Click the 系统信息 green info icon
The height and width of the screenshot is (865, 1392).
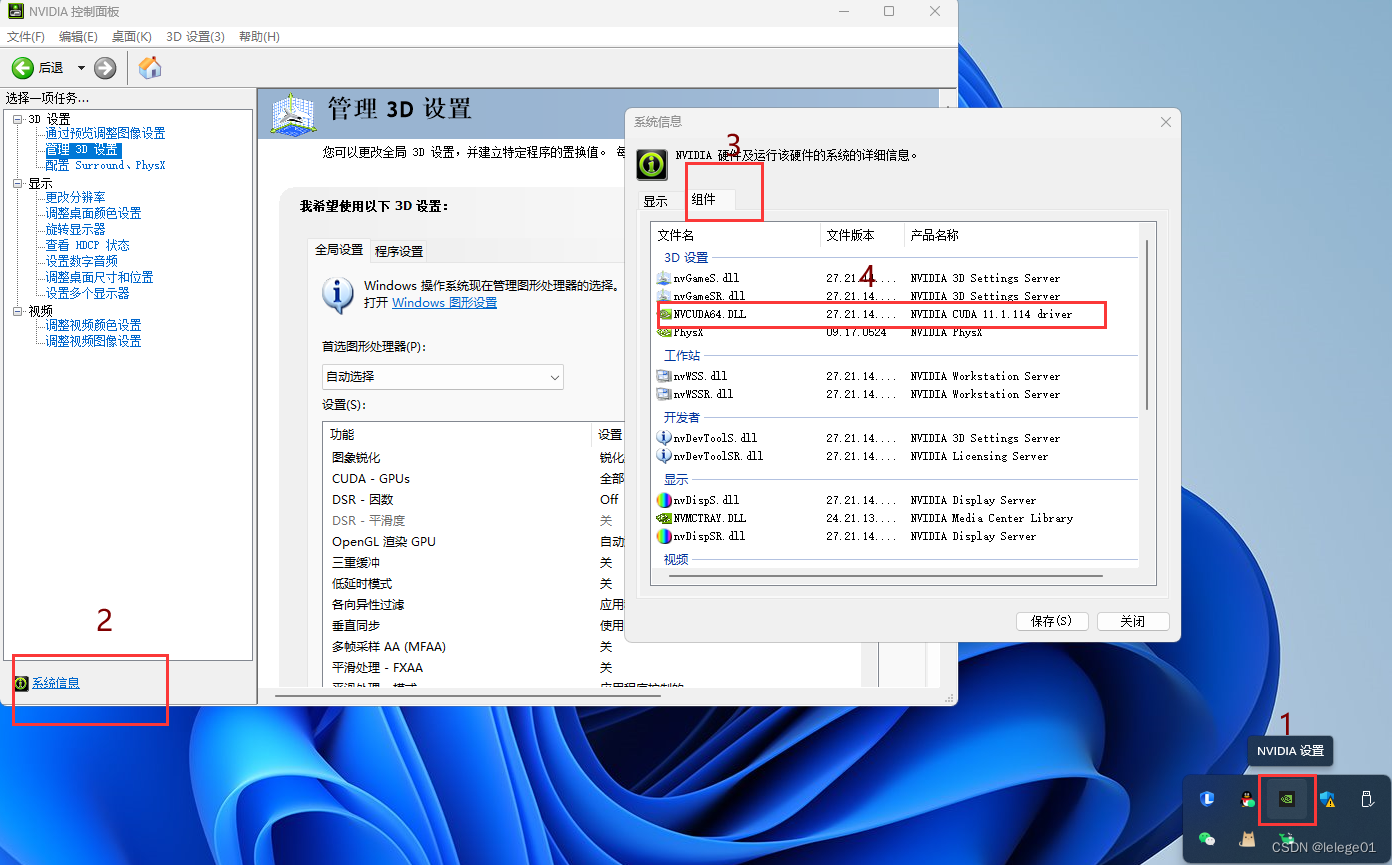pos(21,683)
